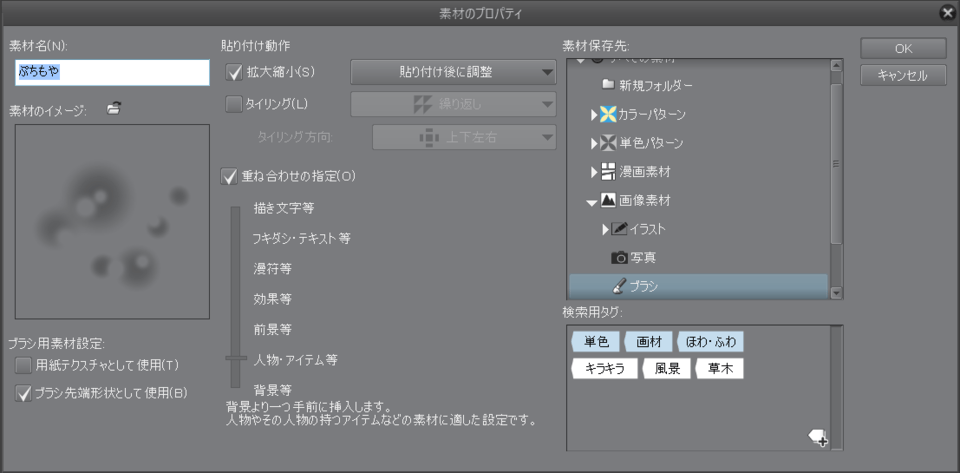Enable 用紙テクスチャとして使用 checkbox
The width and height of the screenshot is (960, 473).
click(x=24, y=365)
